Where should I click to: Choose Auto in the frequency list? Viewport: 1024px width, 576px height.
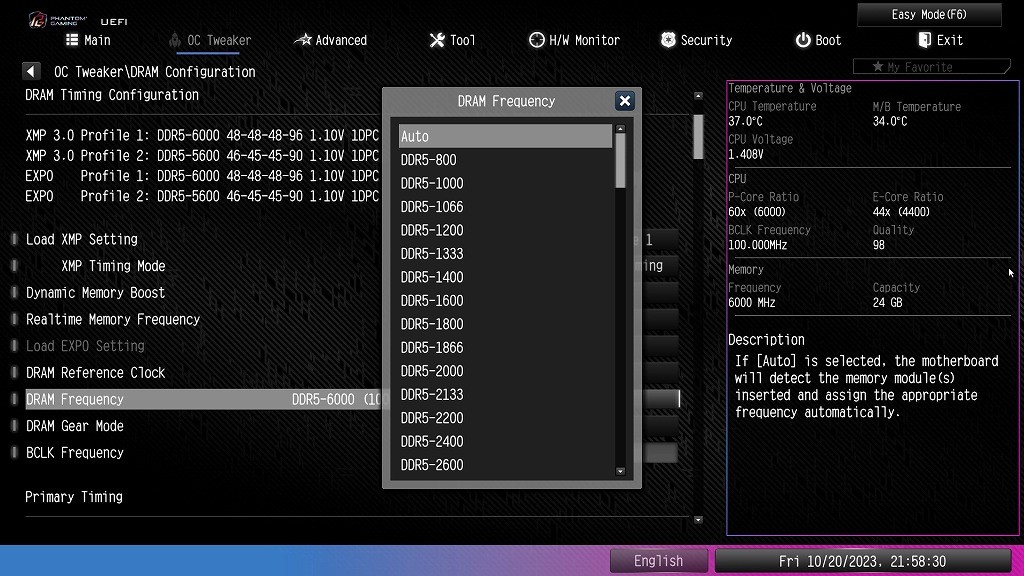(x=505, y=137)
